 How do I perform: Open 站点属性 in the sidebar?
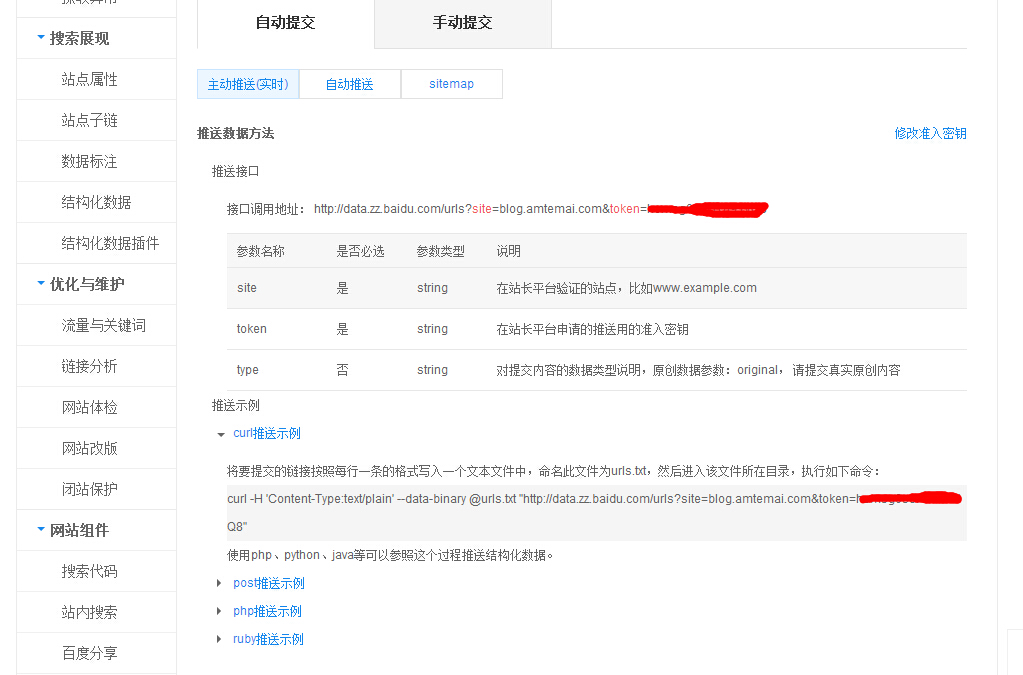89,79
